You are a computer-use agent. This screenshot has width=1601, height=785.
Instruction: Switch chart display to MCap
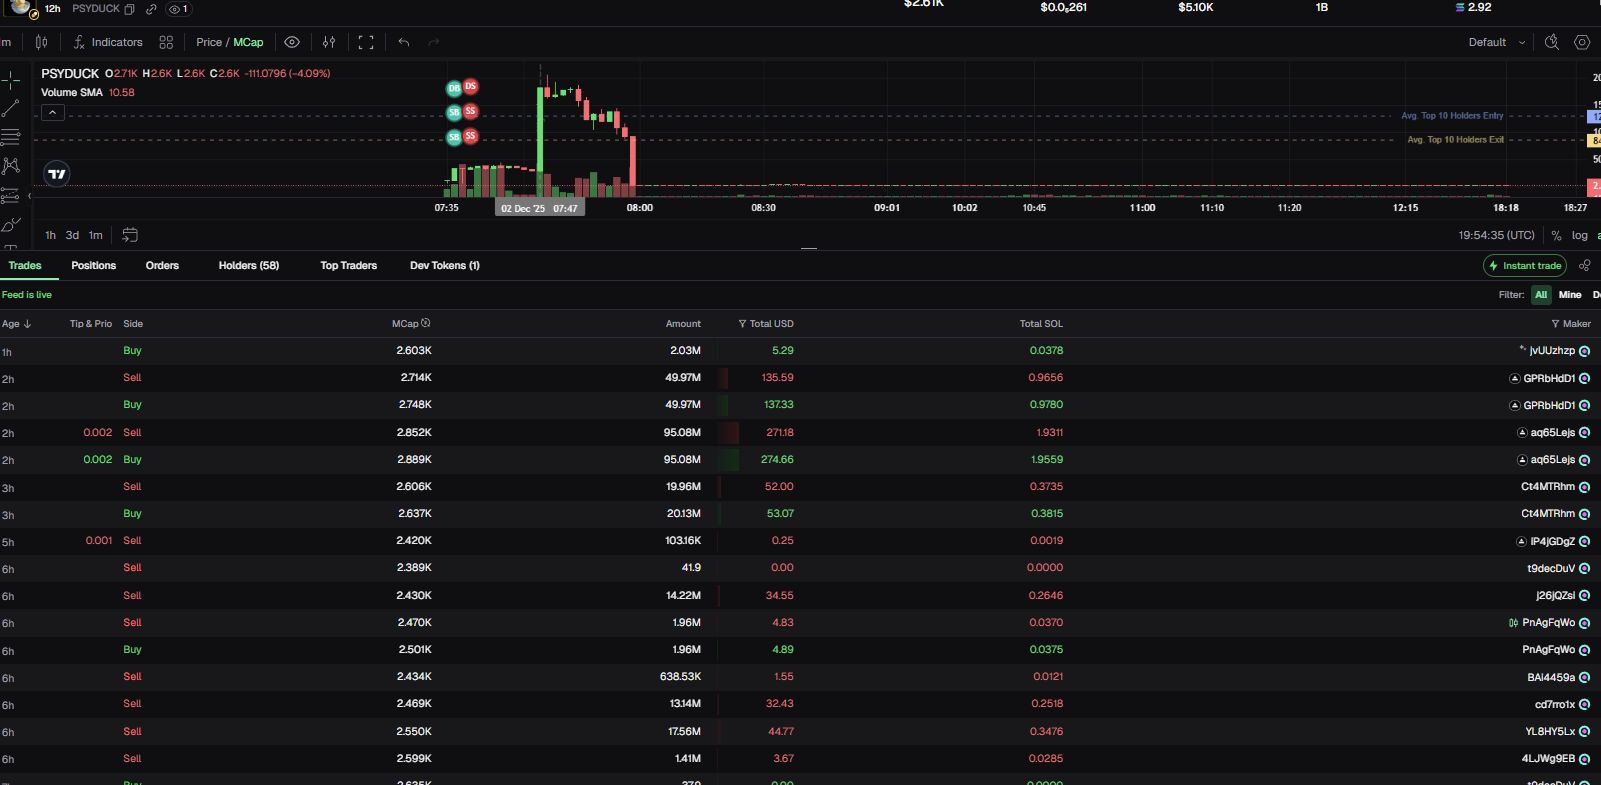(249, 42)
